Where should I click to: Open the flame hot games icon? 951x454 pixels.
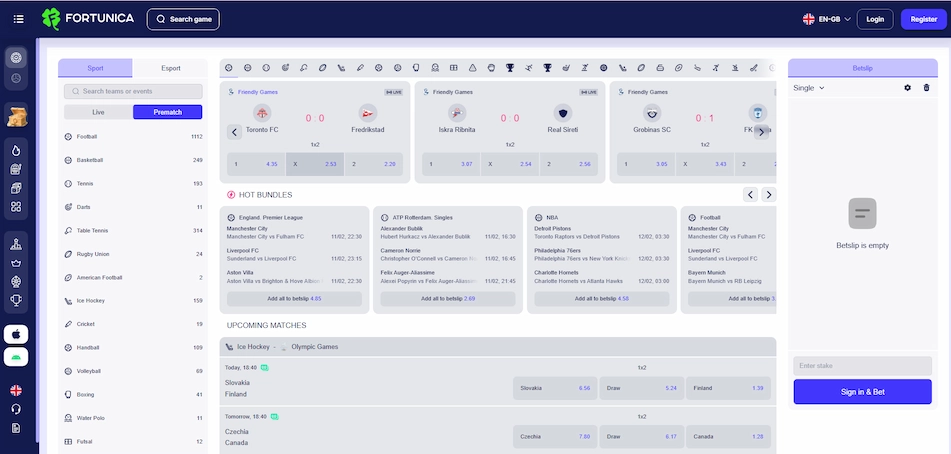coord(16,150)
